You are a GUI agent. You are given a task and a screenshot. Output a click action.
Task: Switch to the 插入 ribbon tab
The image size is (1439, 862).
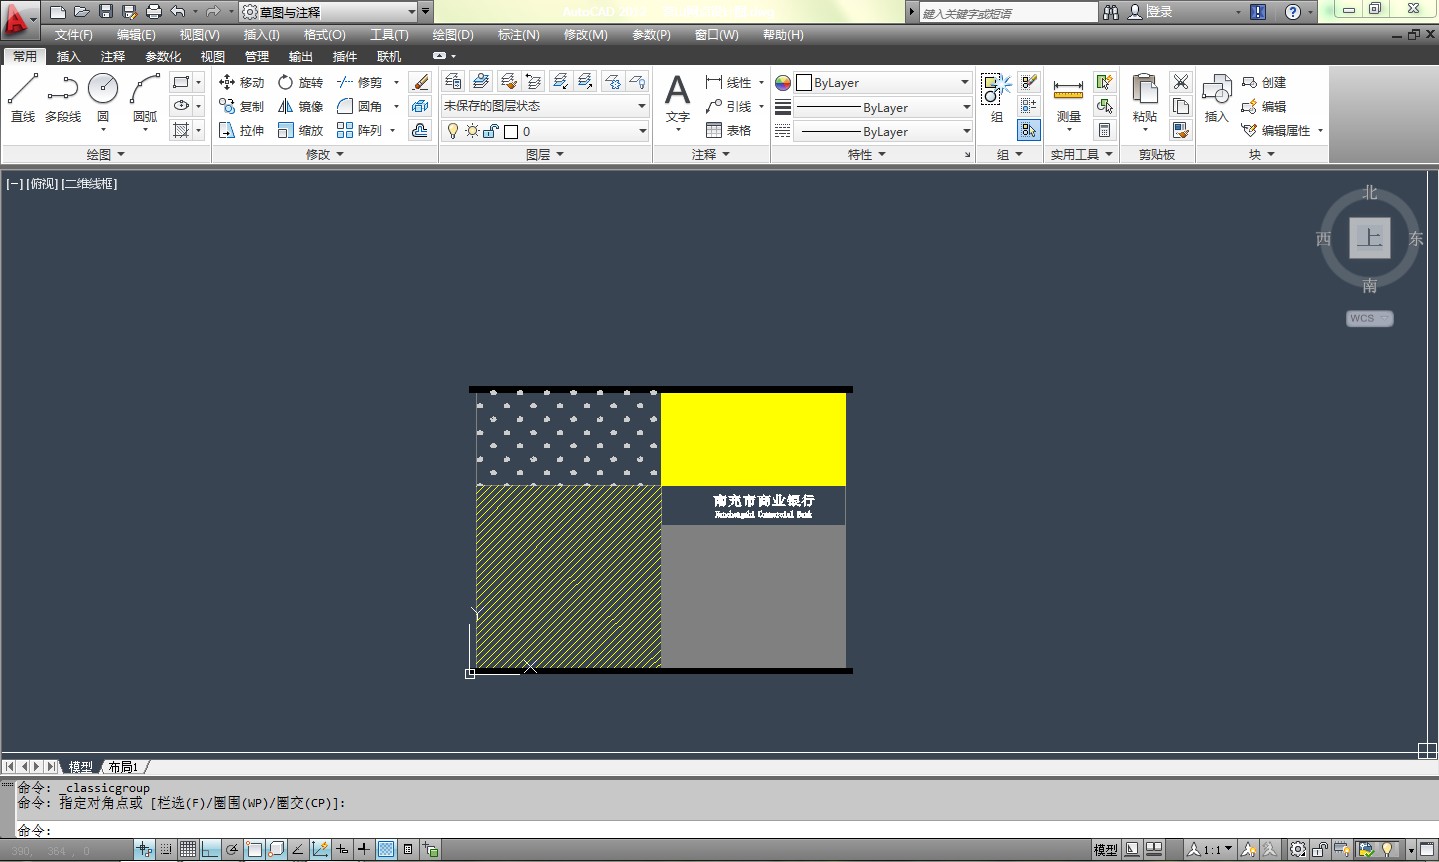[69, 56]
